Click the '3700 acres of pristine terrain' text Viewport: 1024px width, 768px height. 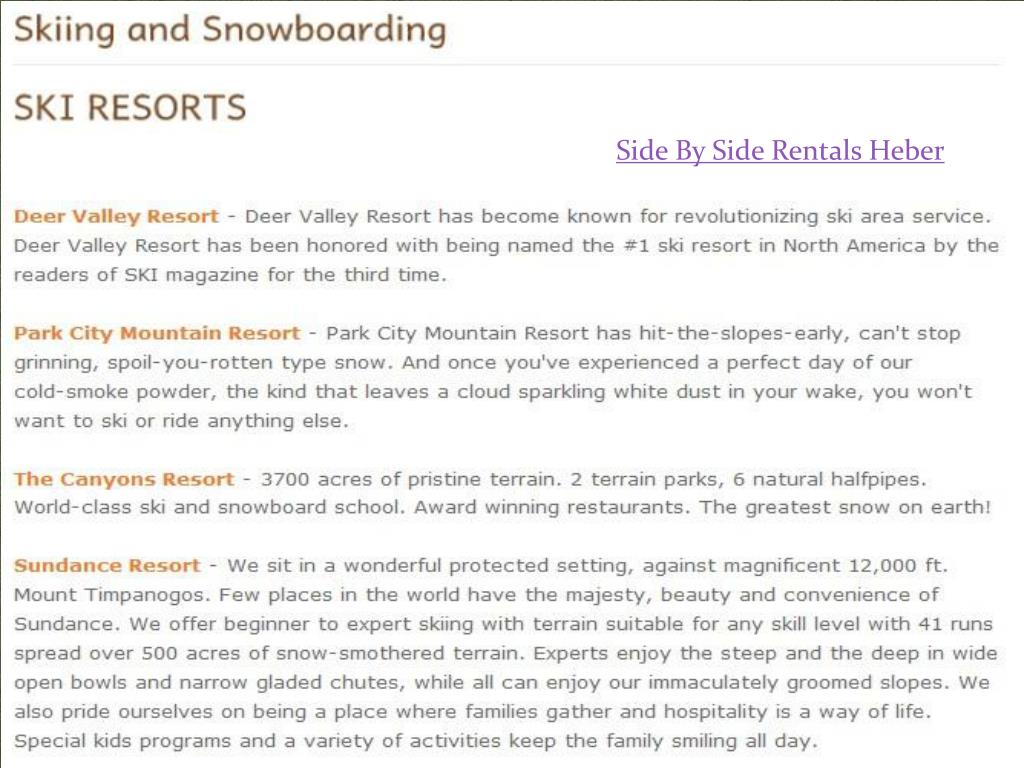coord(411,479)
